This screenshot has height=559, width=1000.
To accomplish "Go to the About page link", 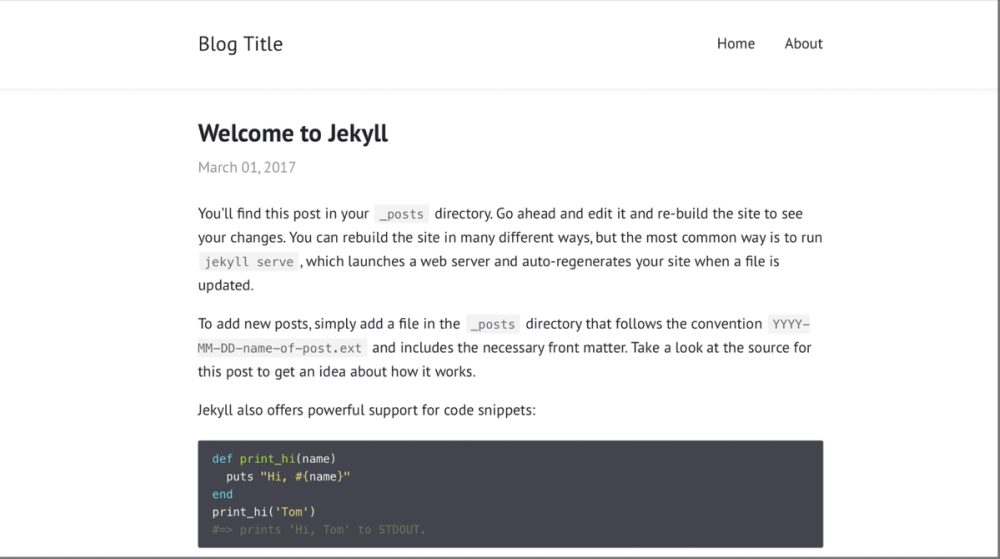I will click(x=803, y=44).
